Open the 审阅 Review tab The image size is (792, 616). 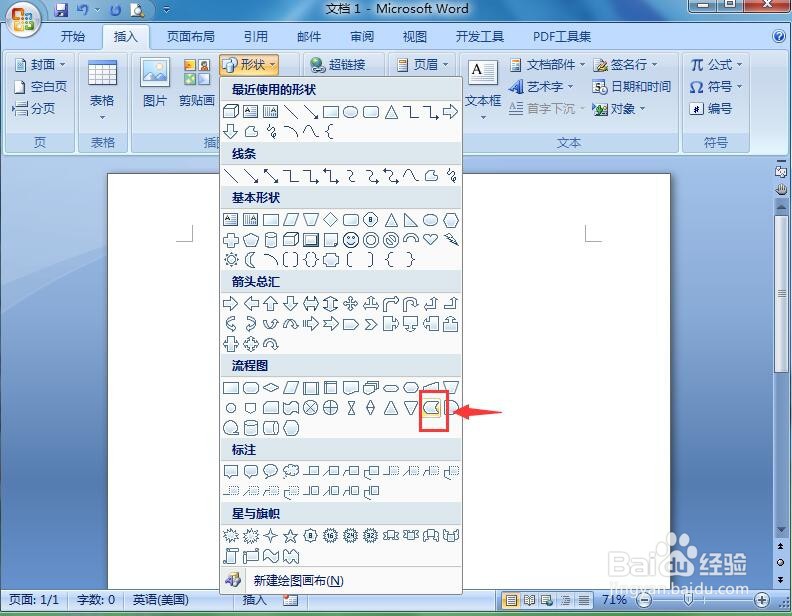[x=362, y=36]
